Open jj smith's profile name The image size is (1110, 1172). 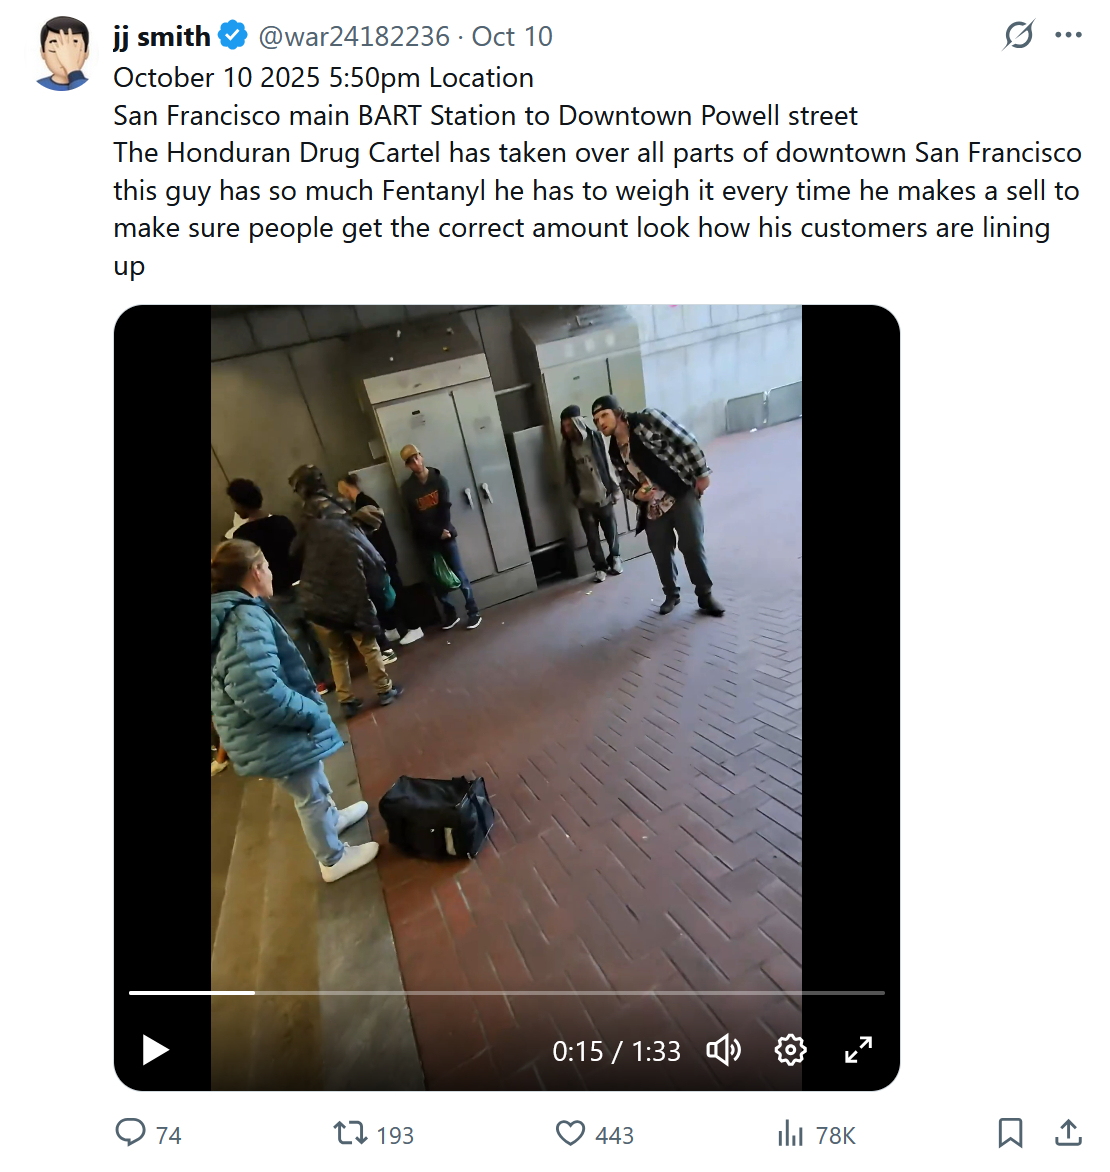pos(161,37)
